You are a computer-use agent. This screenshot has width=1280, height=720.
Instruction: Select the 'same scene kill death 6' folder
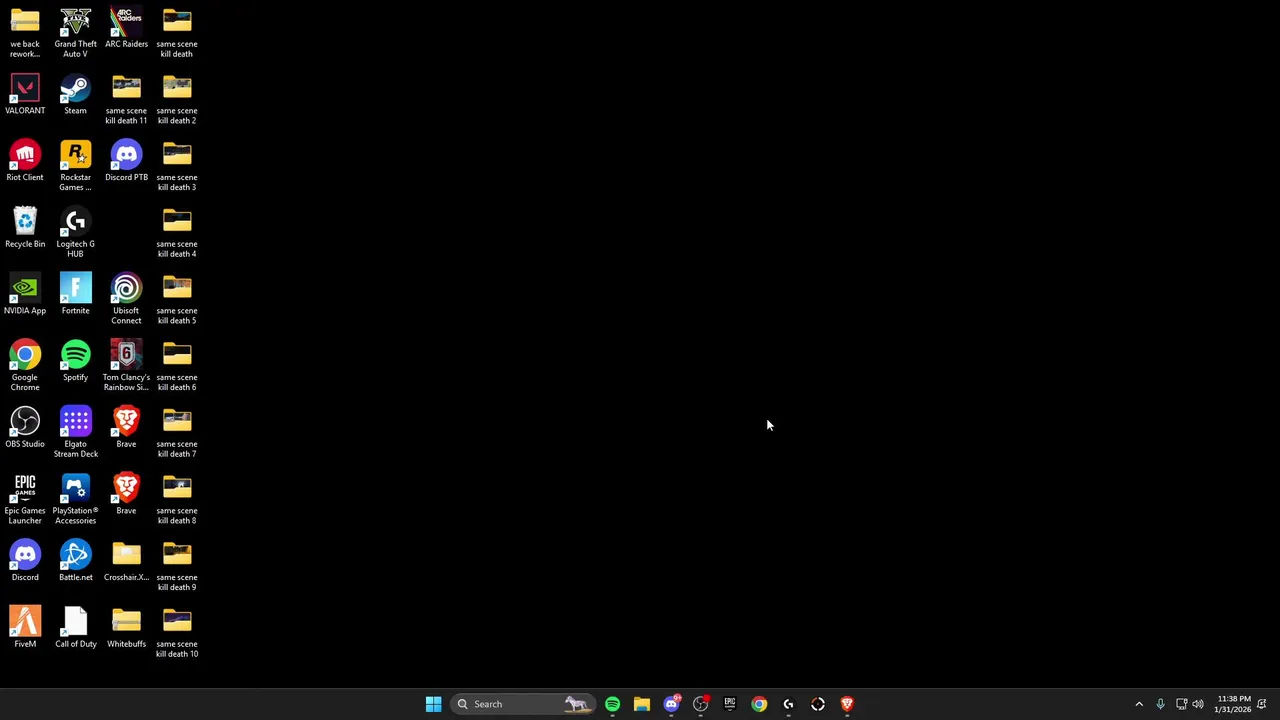click(177, 366)
